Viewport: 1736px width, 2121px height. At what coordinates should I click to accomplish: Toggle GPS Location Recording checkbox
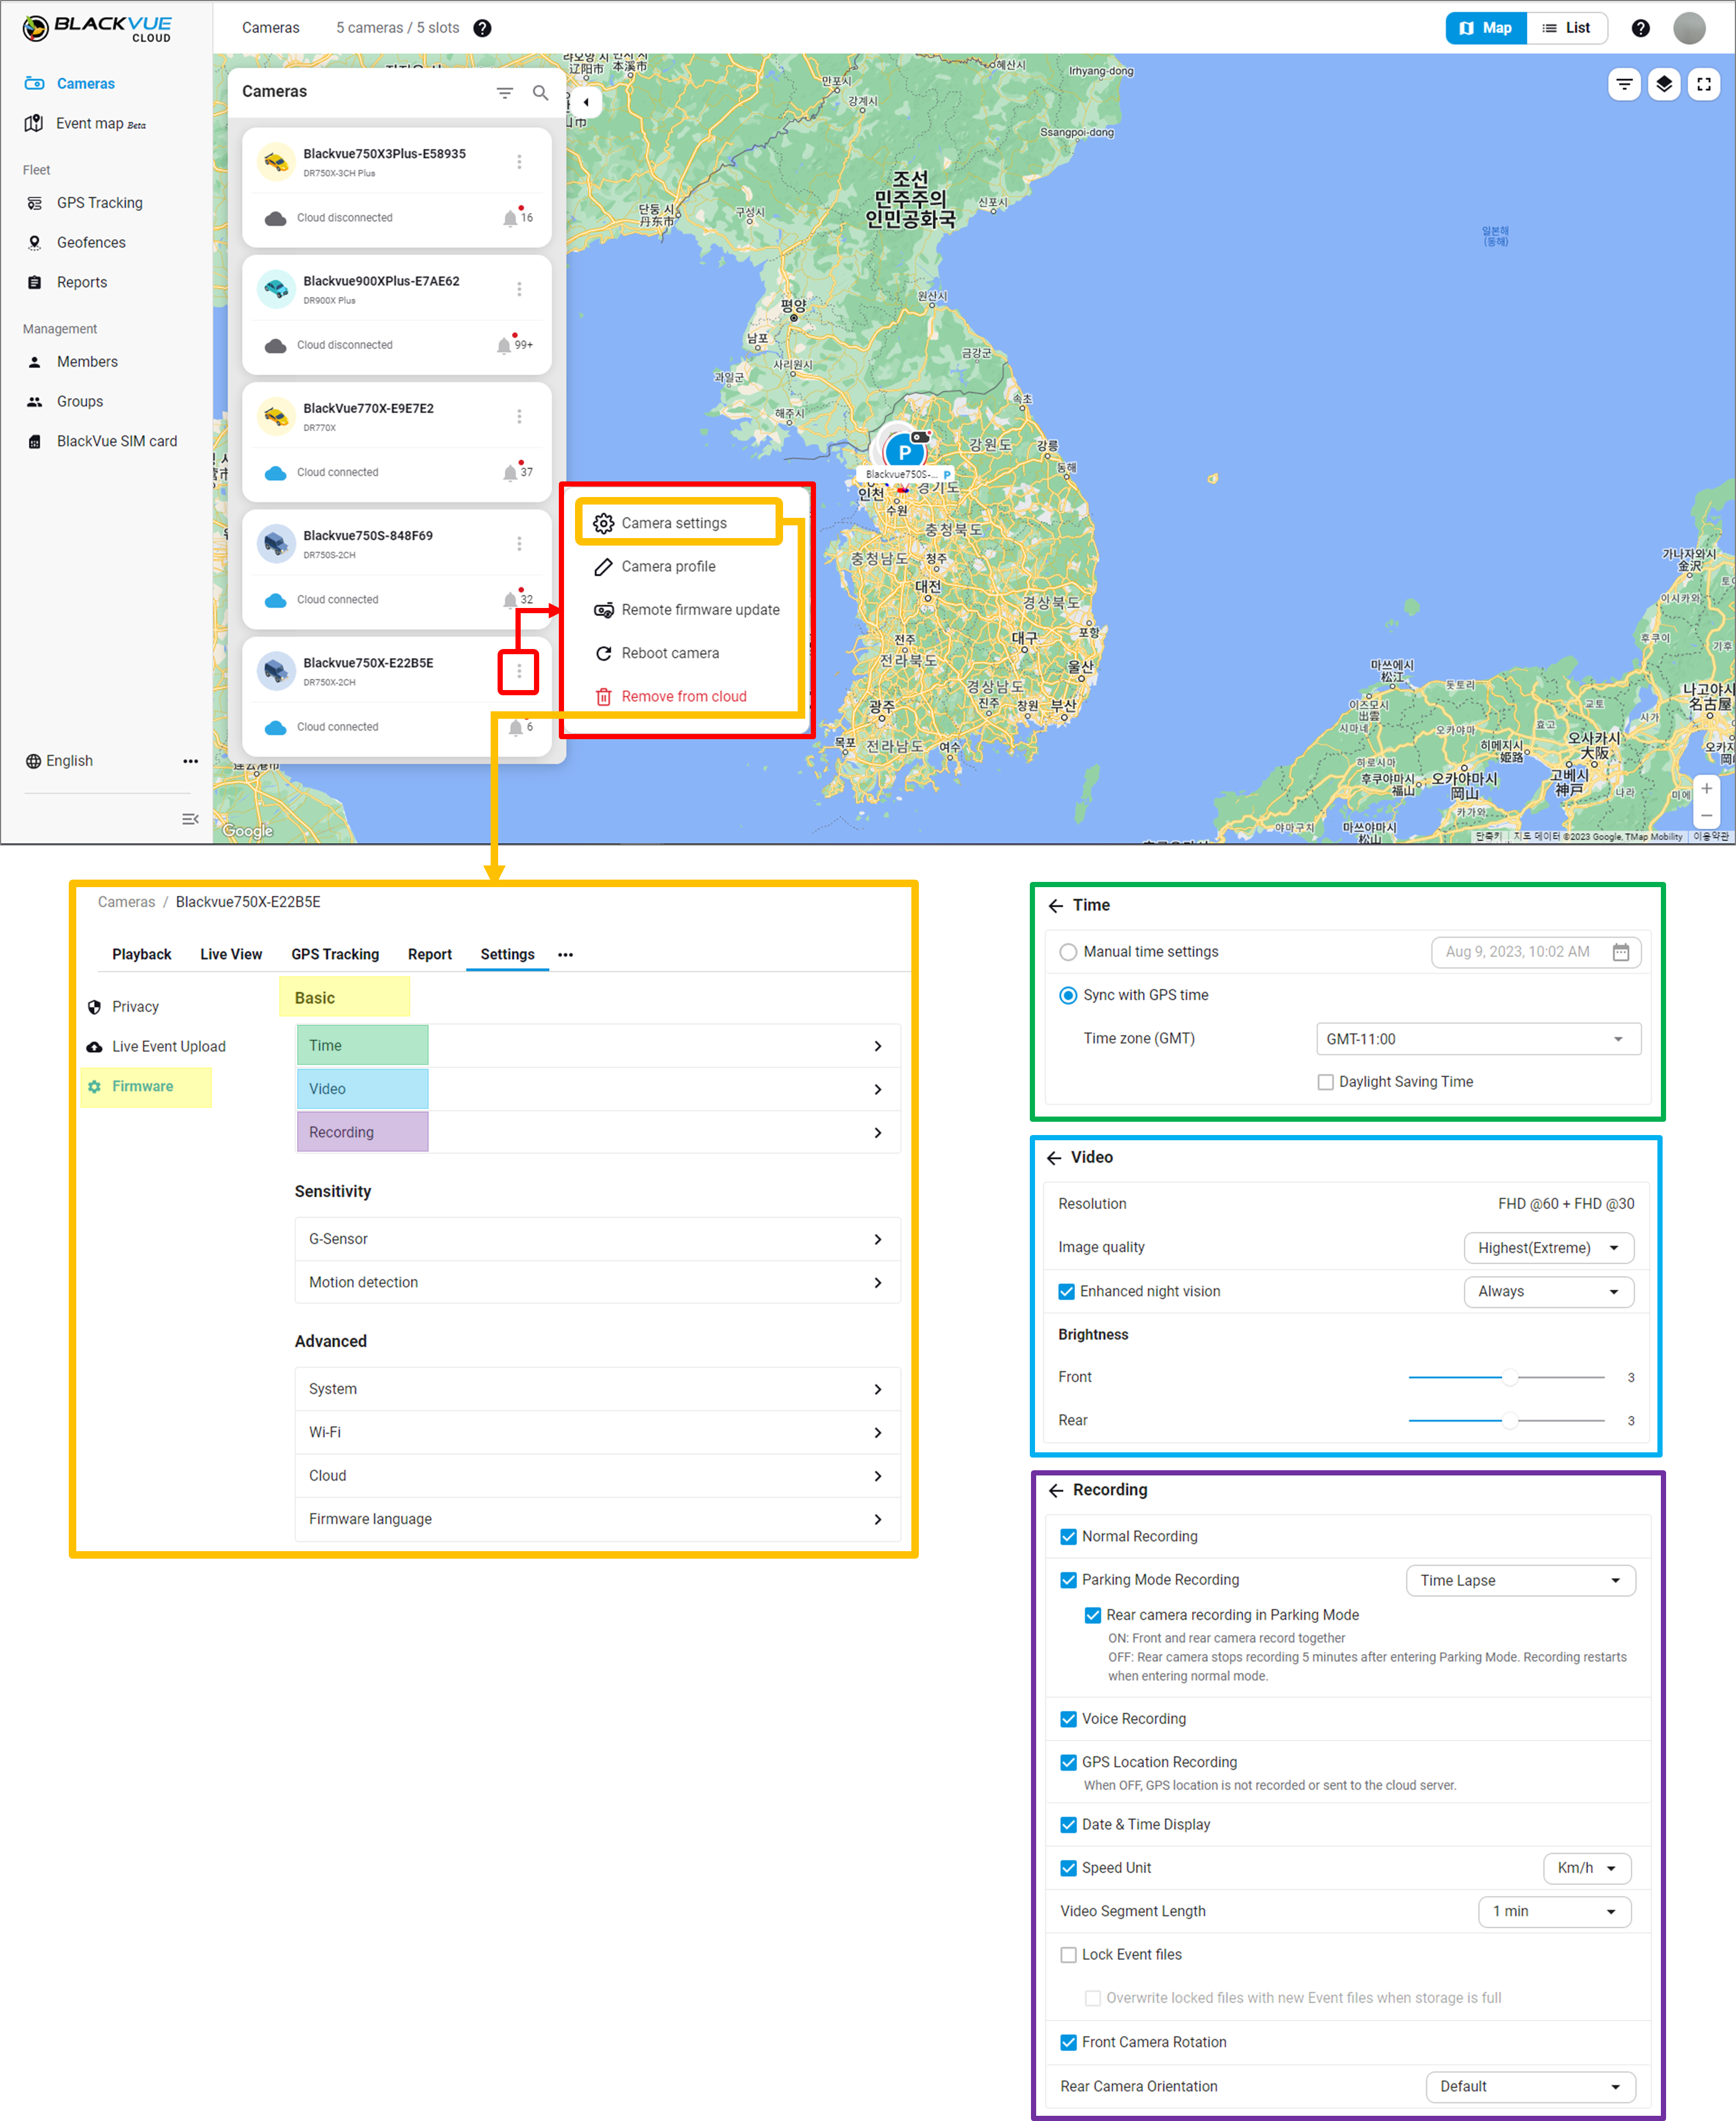[x=1068, y=1762]
